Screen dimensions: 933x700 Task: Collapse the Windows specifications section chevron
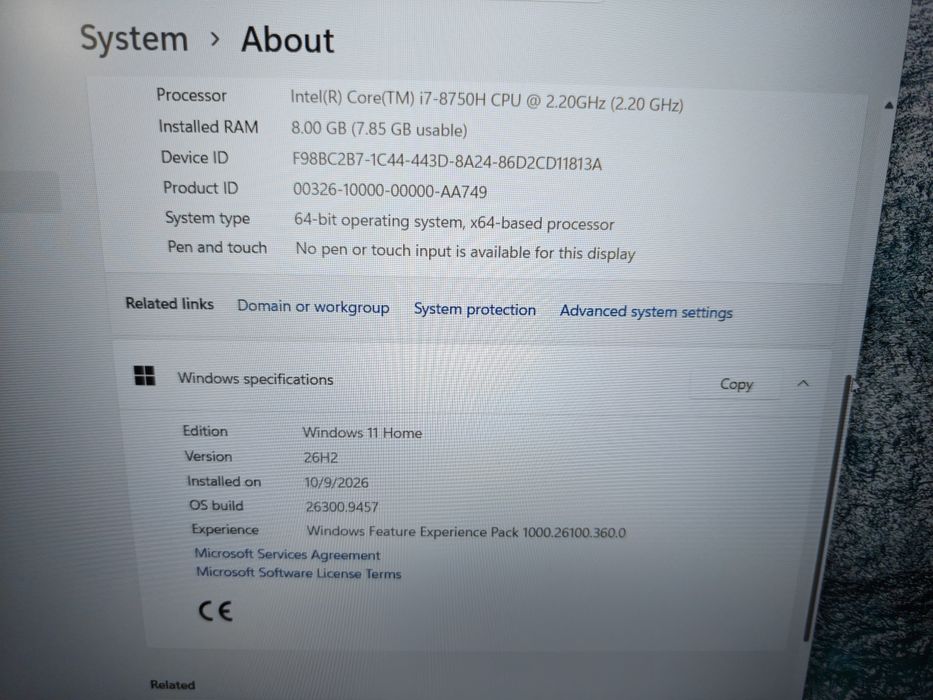pyautogui.click(x=803, y=383)
